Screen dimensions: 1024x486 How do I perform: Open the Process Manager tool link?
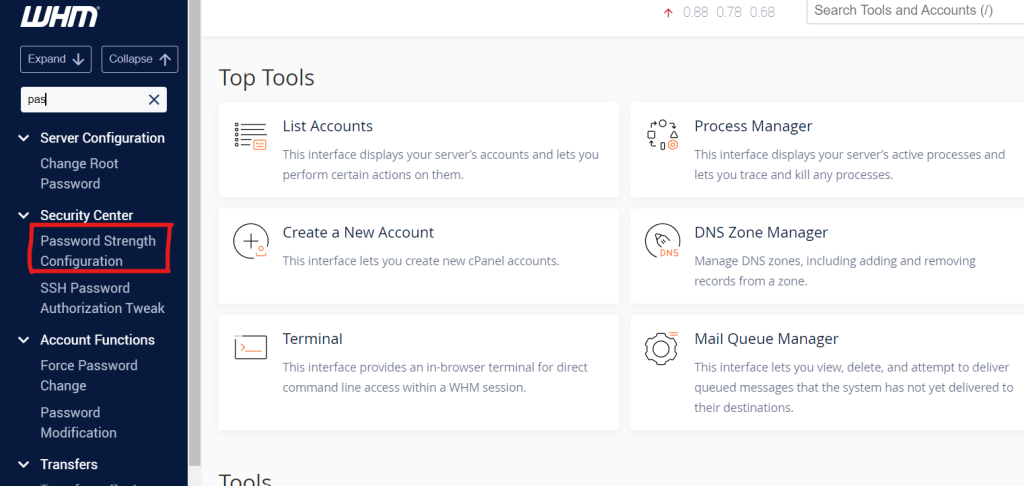point(753,126)
